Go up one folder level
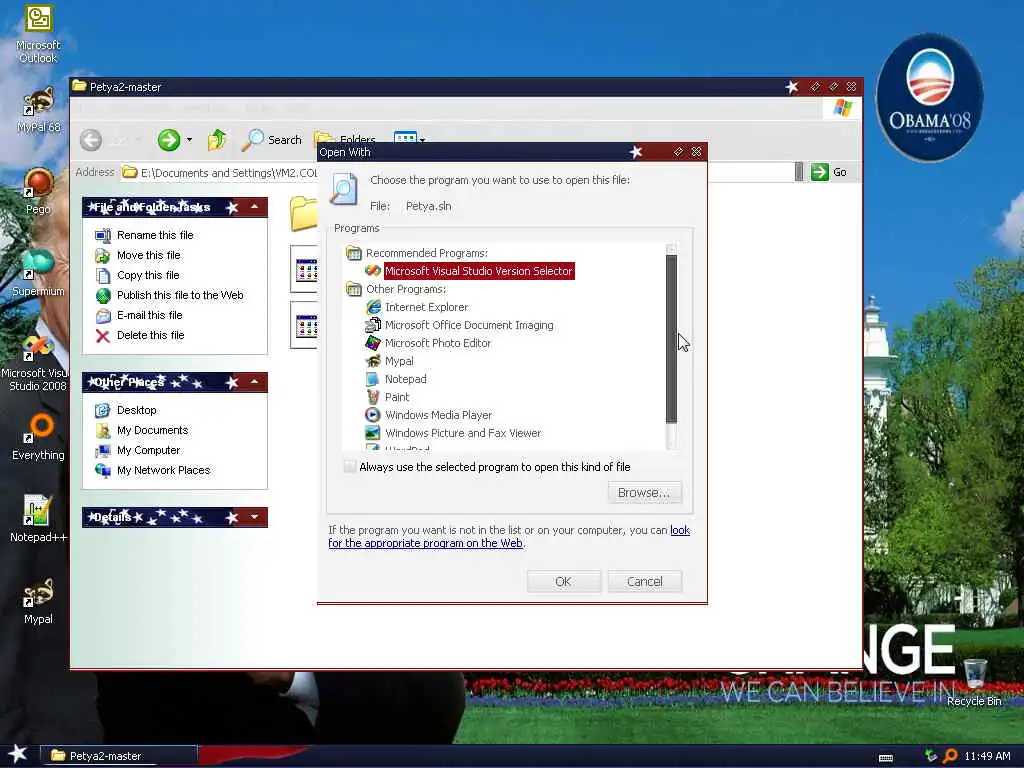Image resolution: width=1024 pixels, height=768 pixels. coord(217,140)
